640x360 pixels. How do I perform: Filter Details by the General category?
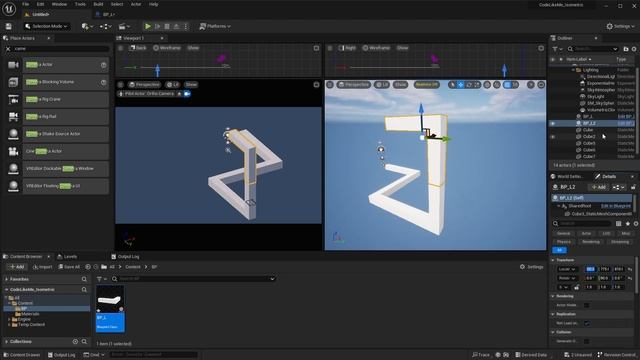click(563, 233)
